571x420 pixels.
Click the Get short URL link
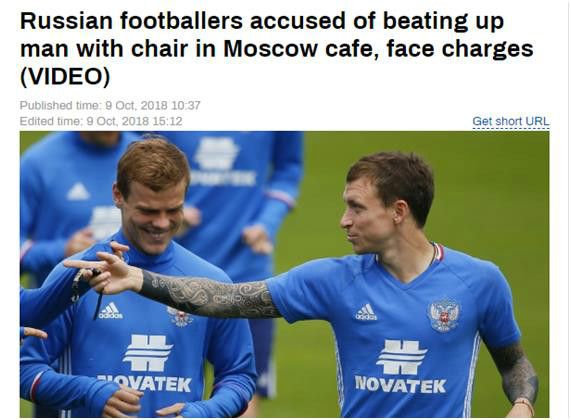[511, 121]
